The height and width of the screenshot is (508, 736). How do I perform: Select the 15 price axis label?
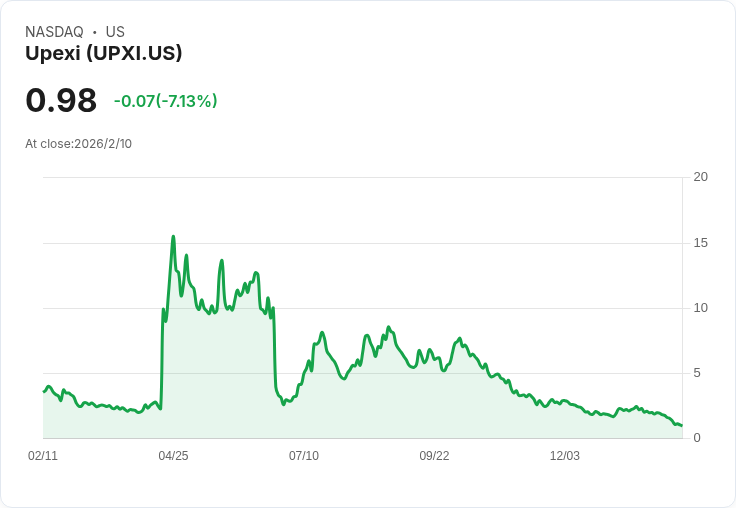coord(700,243)
